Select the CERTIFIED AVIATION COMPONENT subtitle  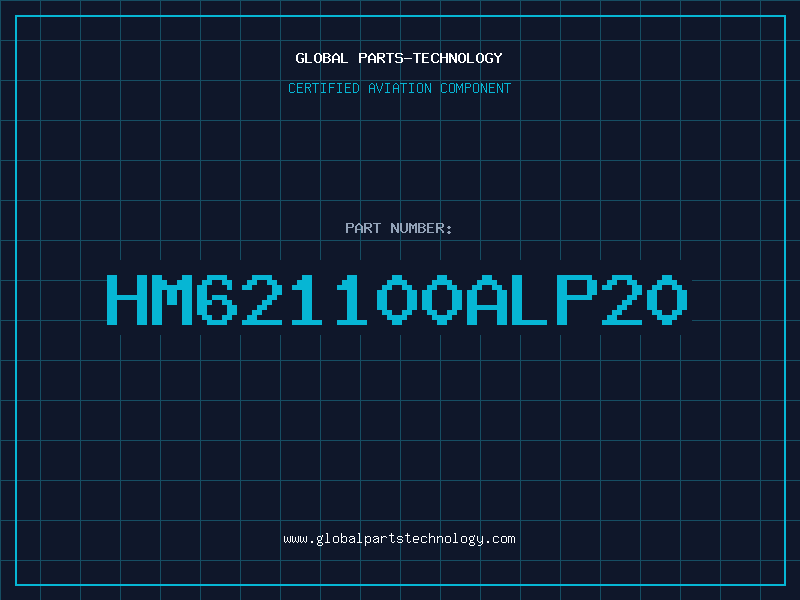coord(399,88)
